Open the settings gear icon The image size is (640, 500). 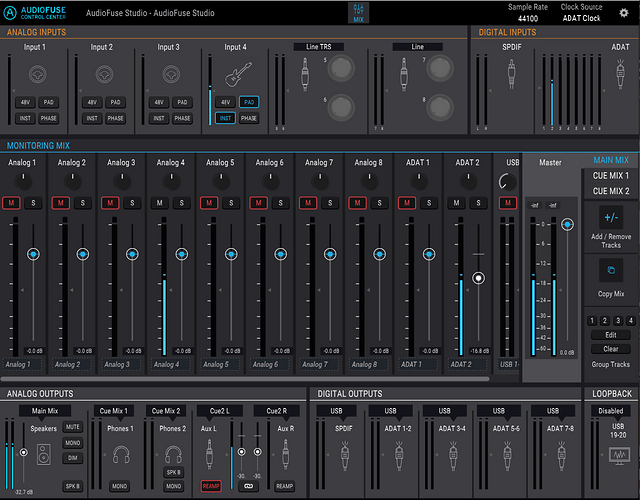(x=624, y=13)
